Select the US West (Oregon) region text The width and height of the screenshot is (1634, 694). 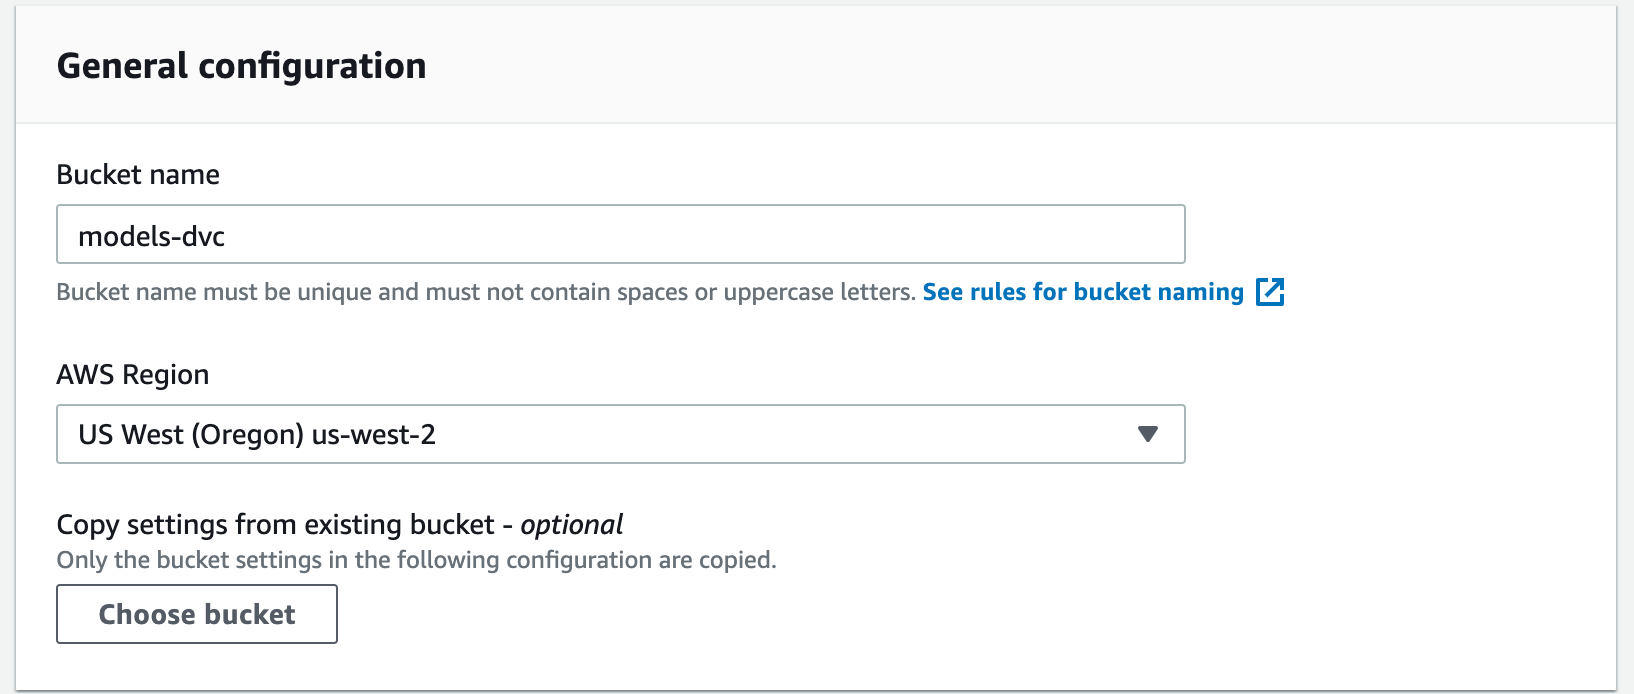[190, 435]
